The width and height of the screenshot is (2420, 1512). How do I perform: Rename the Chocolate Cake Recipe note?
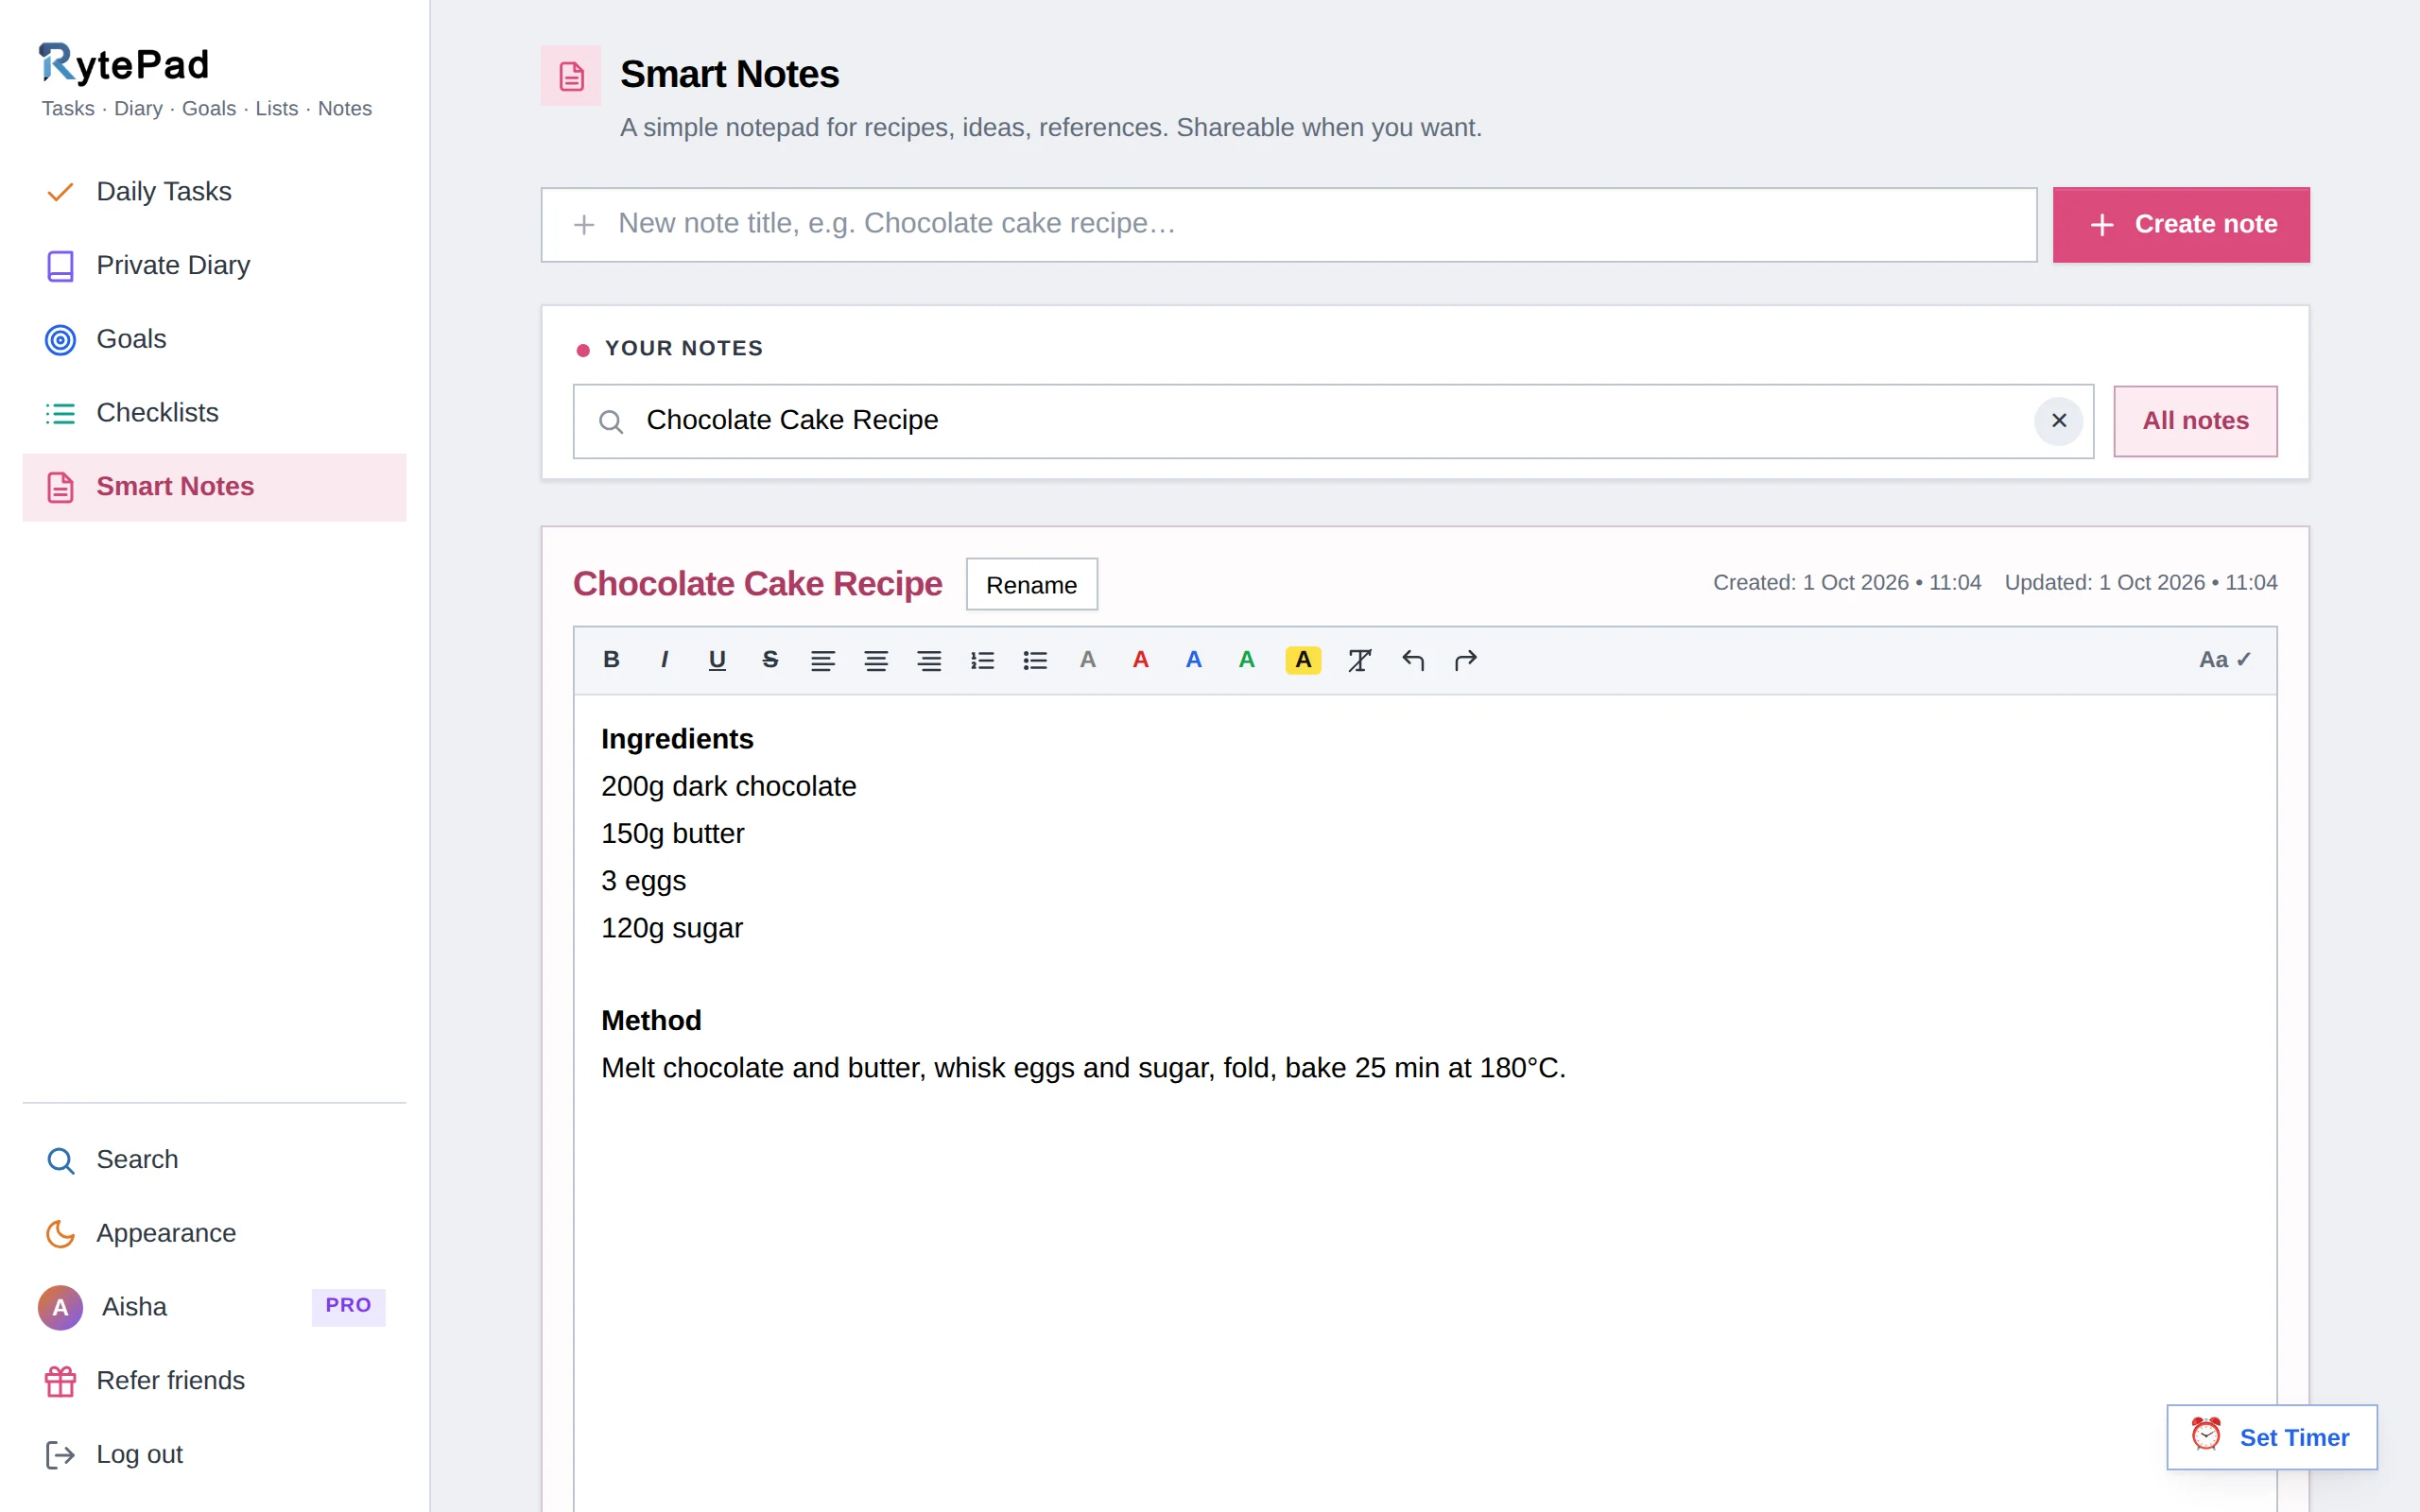1031,584
